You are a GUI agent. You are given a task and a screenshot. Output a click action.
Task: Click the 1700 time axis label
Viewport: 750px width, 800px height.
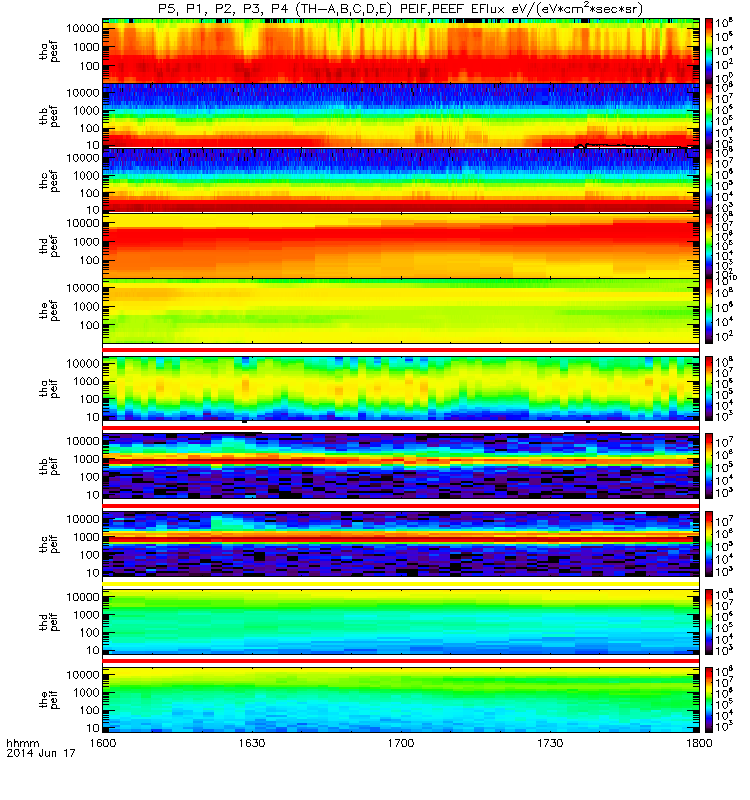[x=401, y=743]
